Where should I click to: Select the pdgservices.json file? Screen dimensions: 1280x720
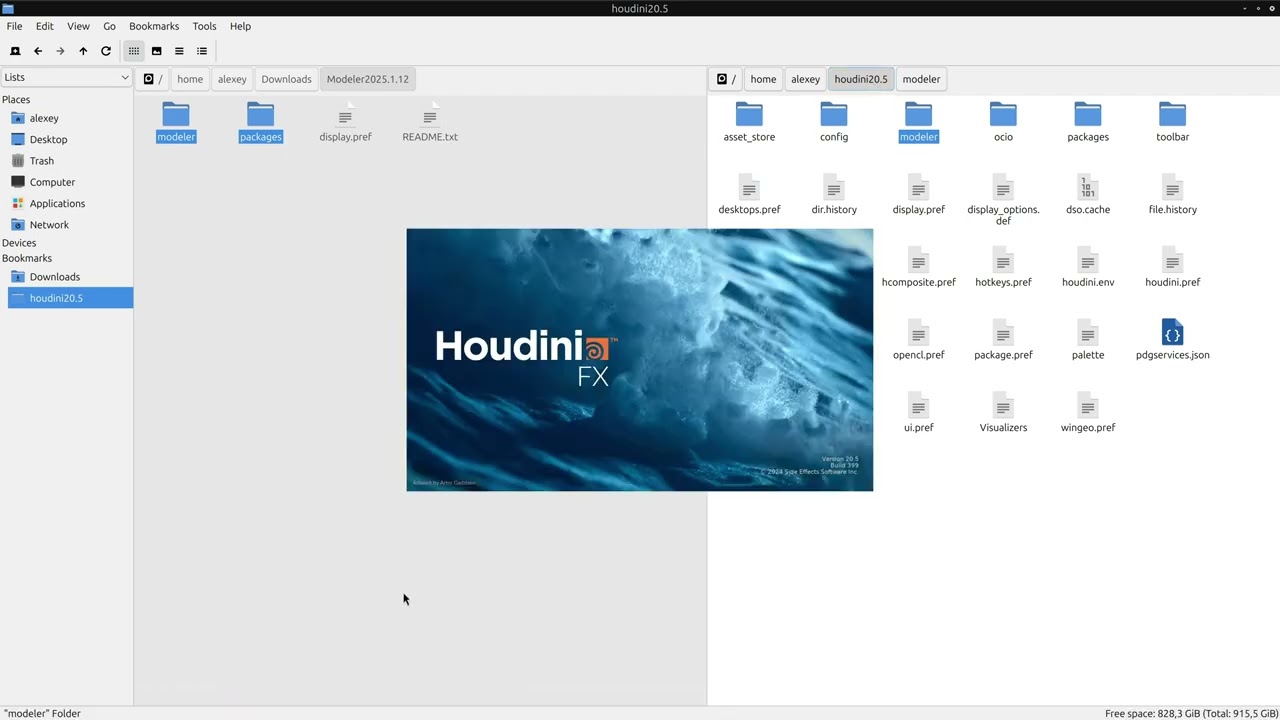point(1173,340)
